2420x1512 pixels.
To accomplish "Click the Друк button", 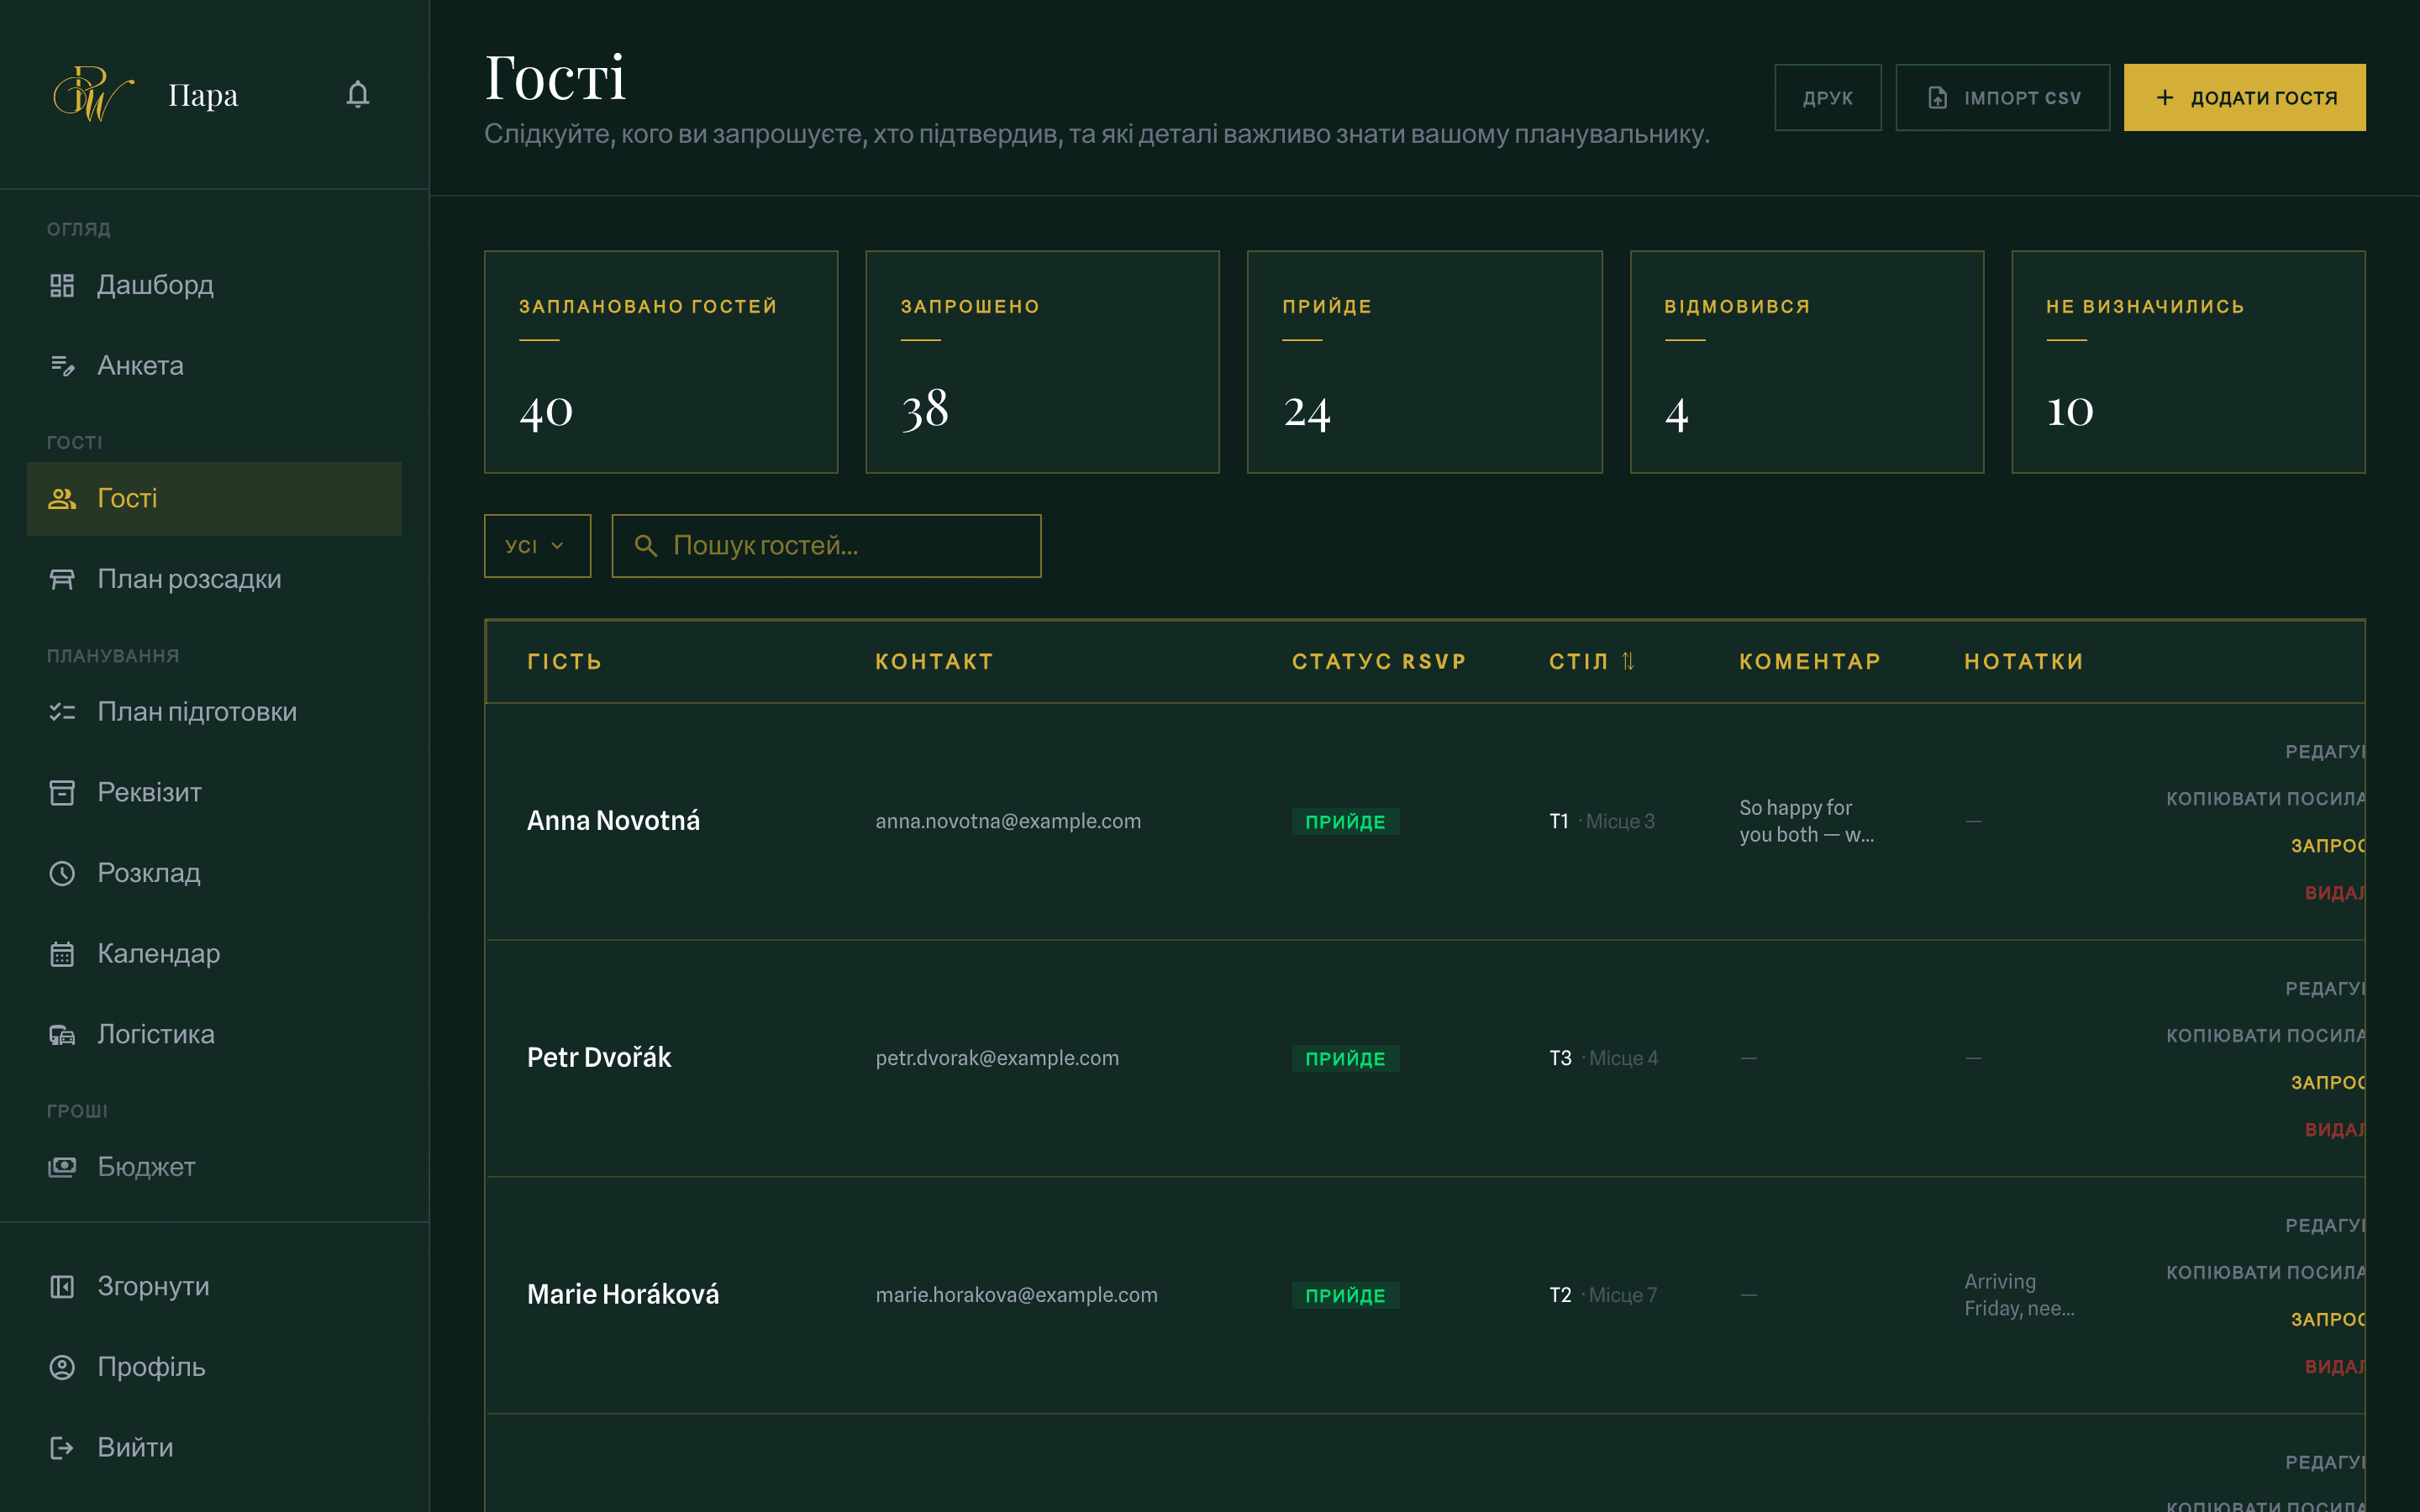I will pos(1827,98).
